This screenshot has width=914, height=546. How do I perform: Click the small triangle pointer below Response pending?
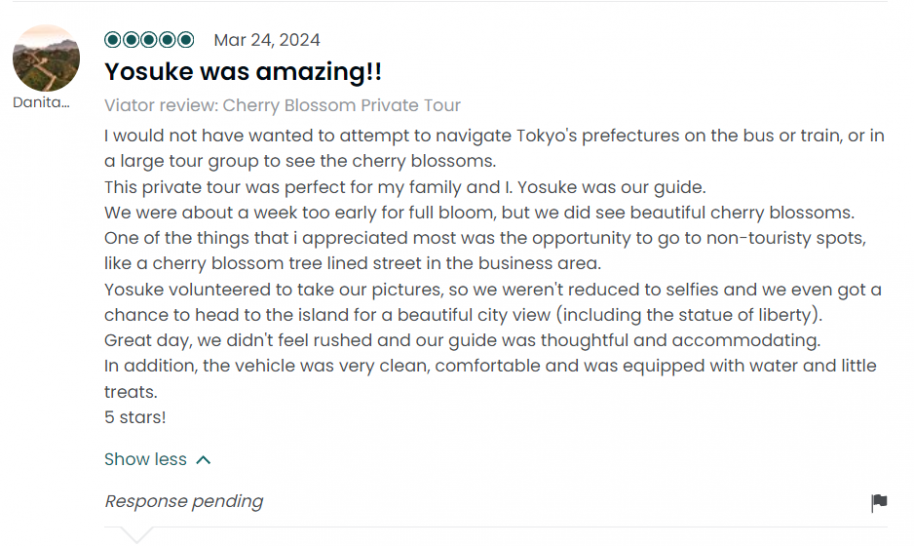(x=136, y=536)
